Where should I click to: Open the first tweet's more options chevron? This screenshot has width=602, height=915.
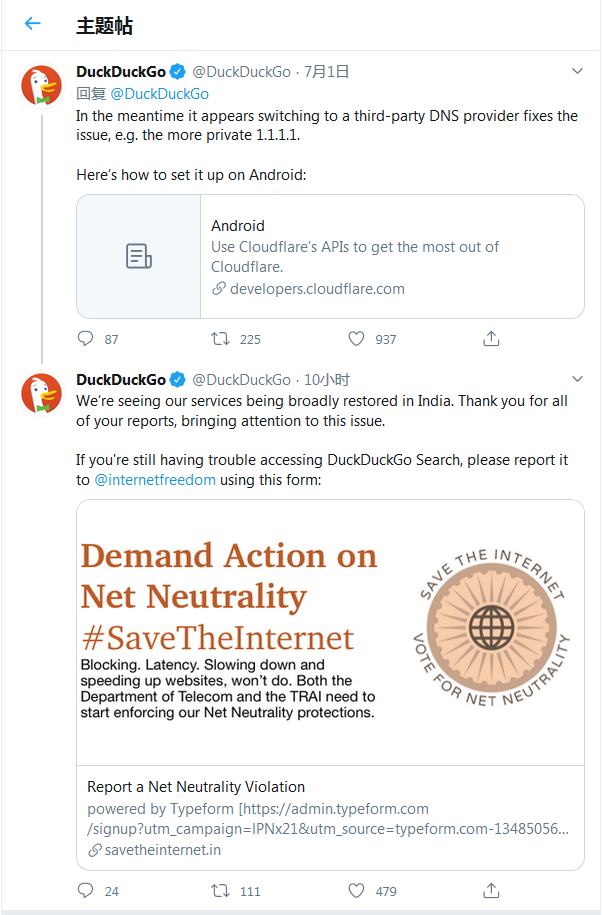pyautogui.click(x=577, y=72)
